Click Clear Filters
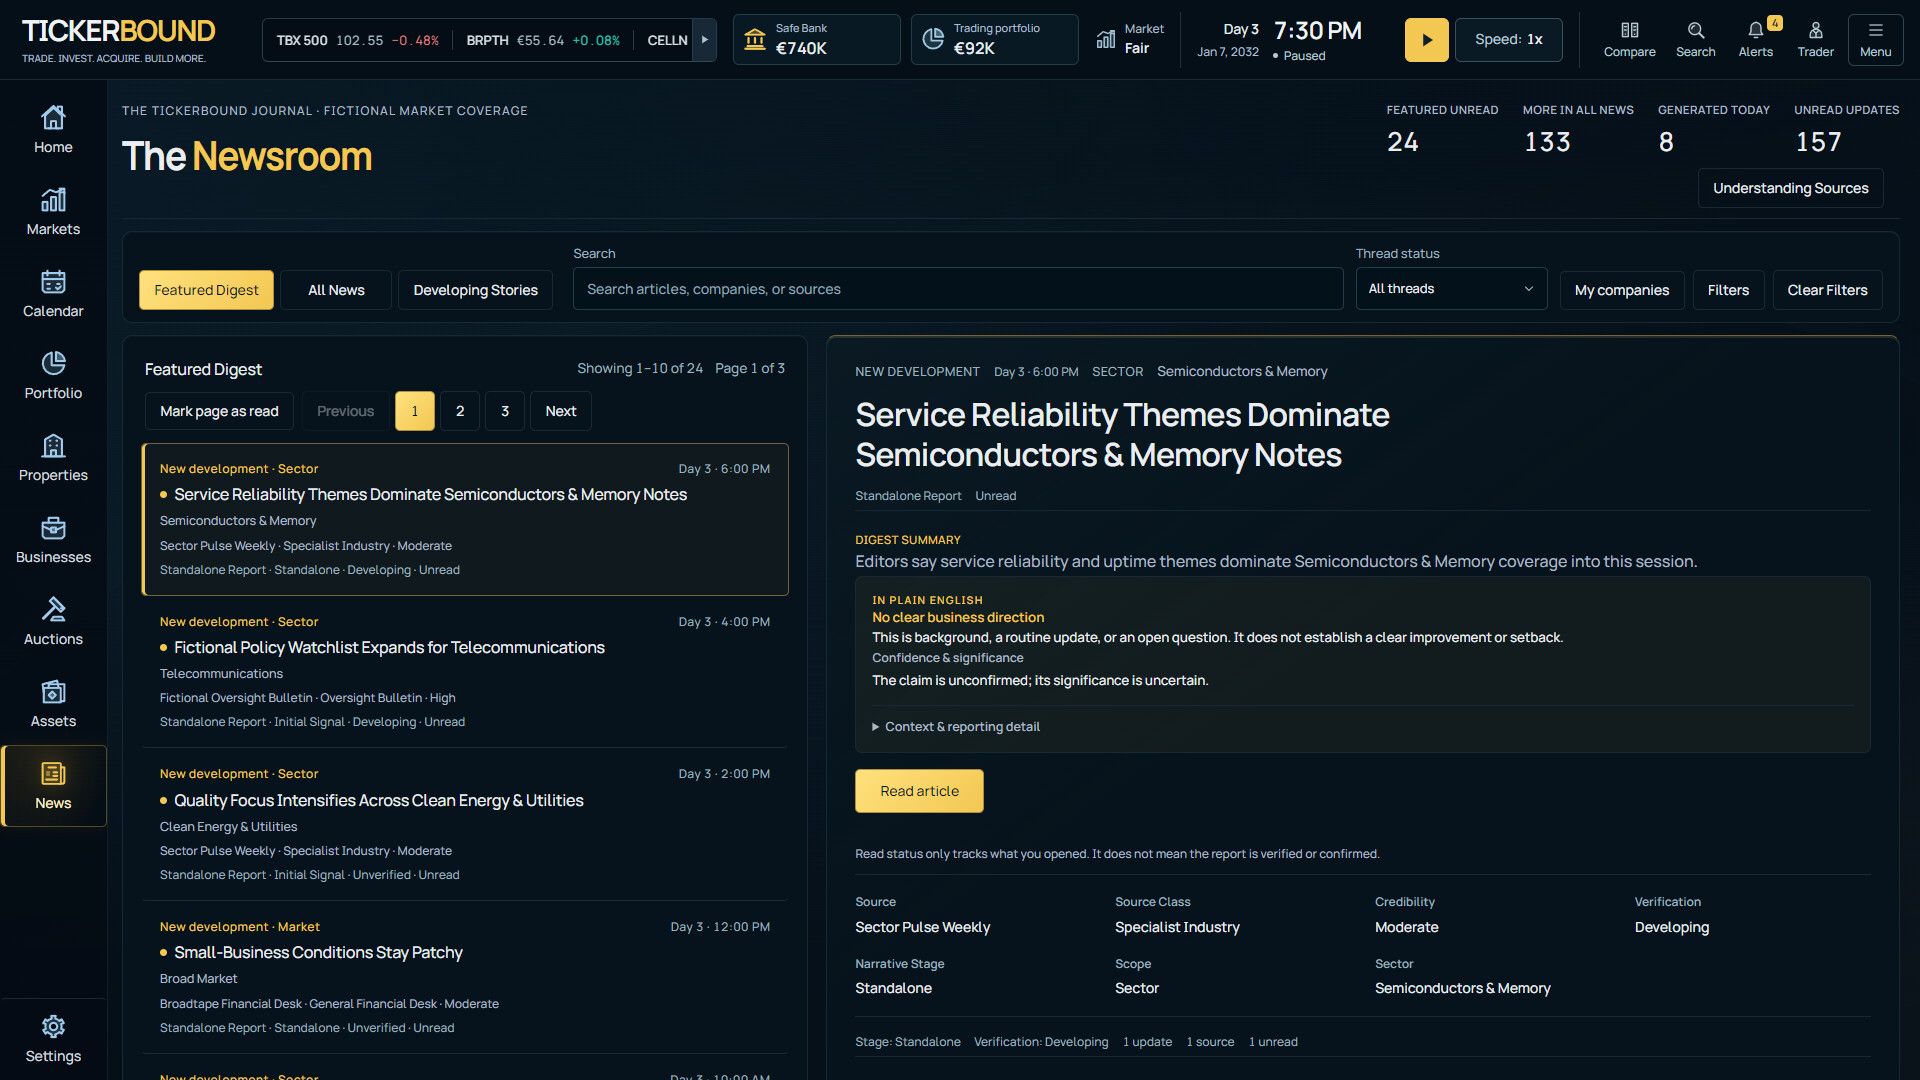The height and width of the screenshot is (1080, 1920). pyautogui.click(x=1827, y=290)
